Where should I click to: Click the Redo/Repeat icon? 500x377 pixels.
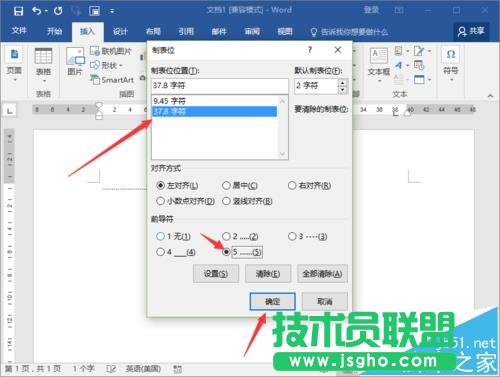tap(58, 11)
